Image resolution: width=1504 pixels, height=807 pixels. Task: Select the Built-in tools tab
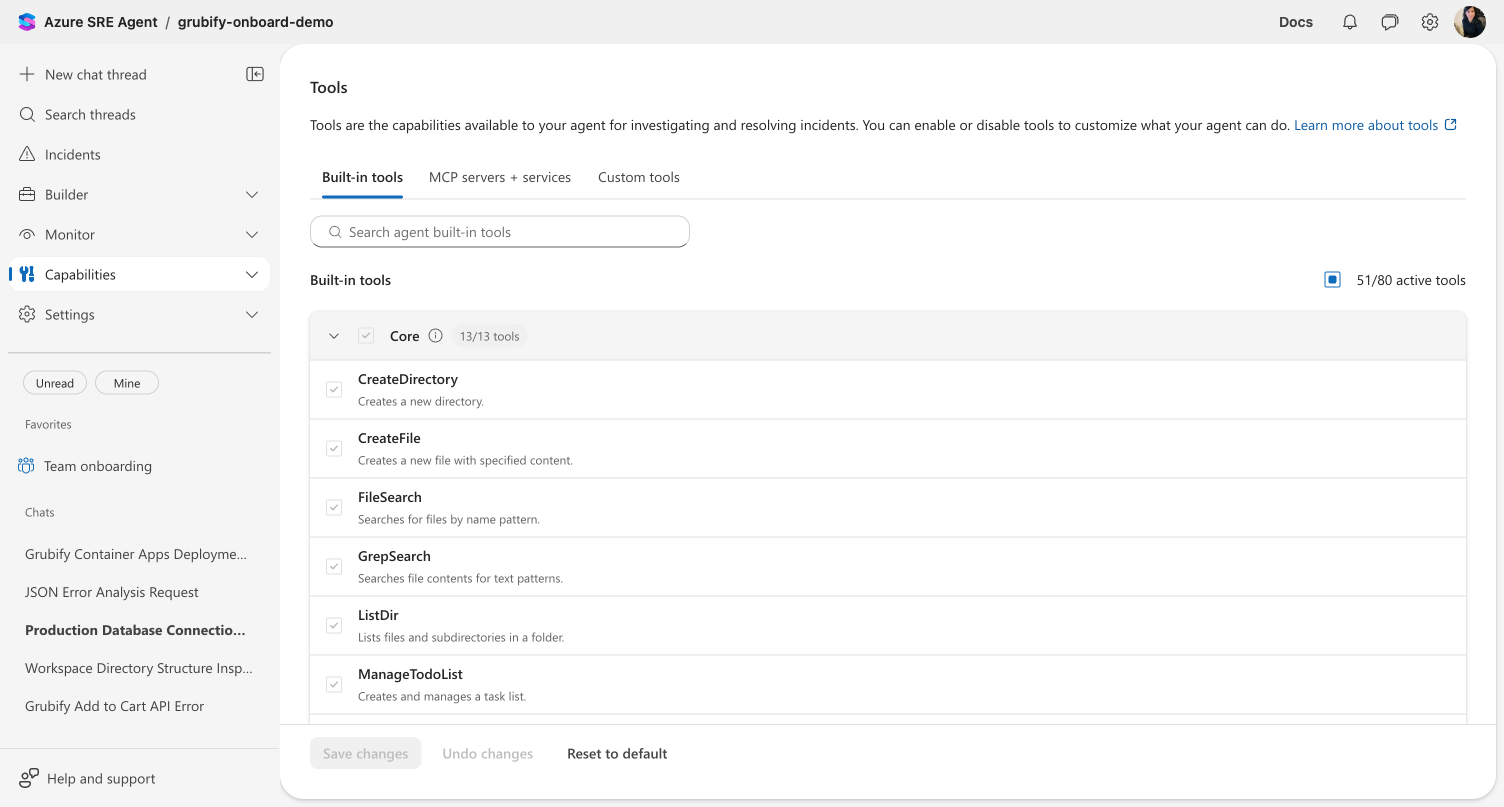click(x=362, y=177)
